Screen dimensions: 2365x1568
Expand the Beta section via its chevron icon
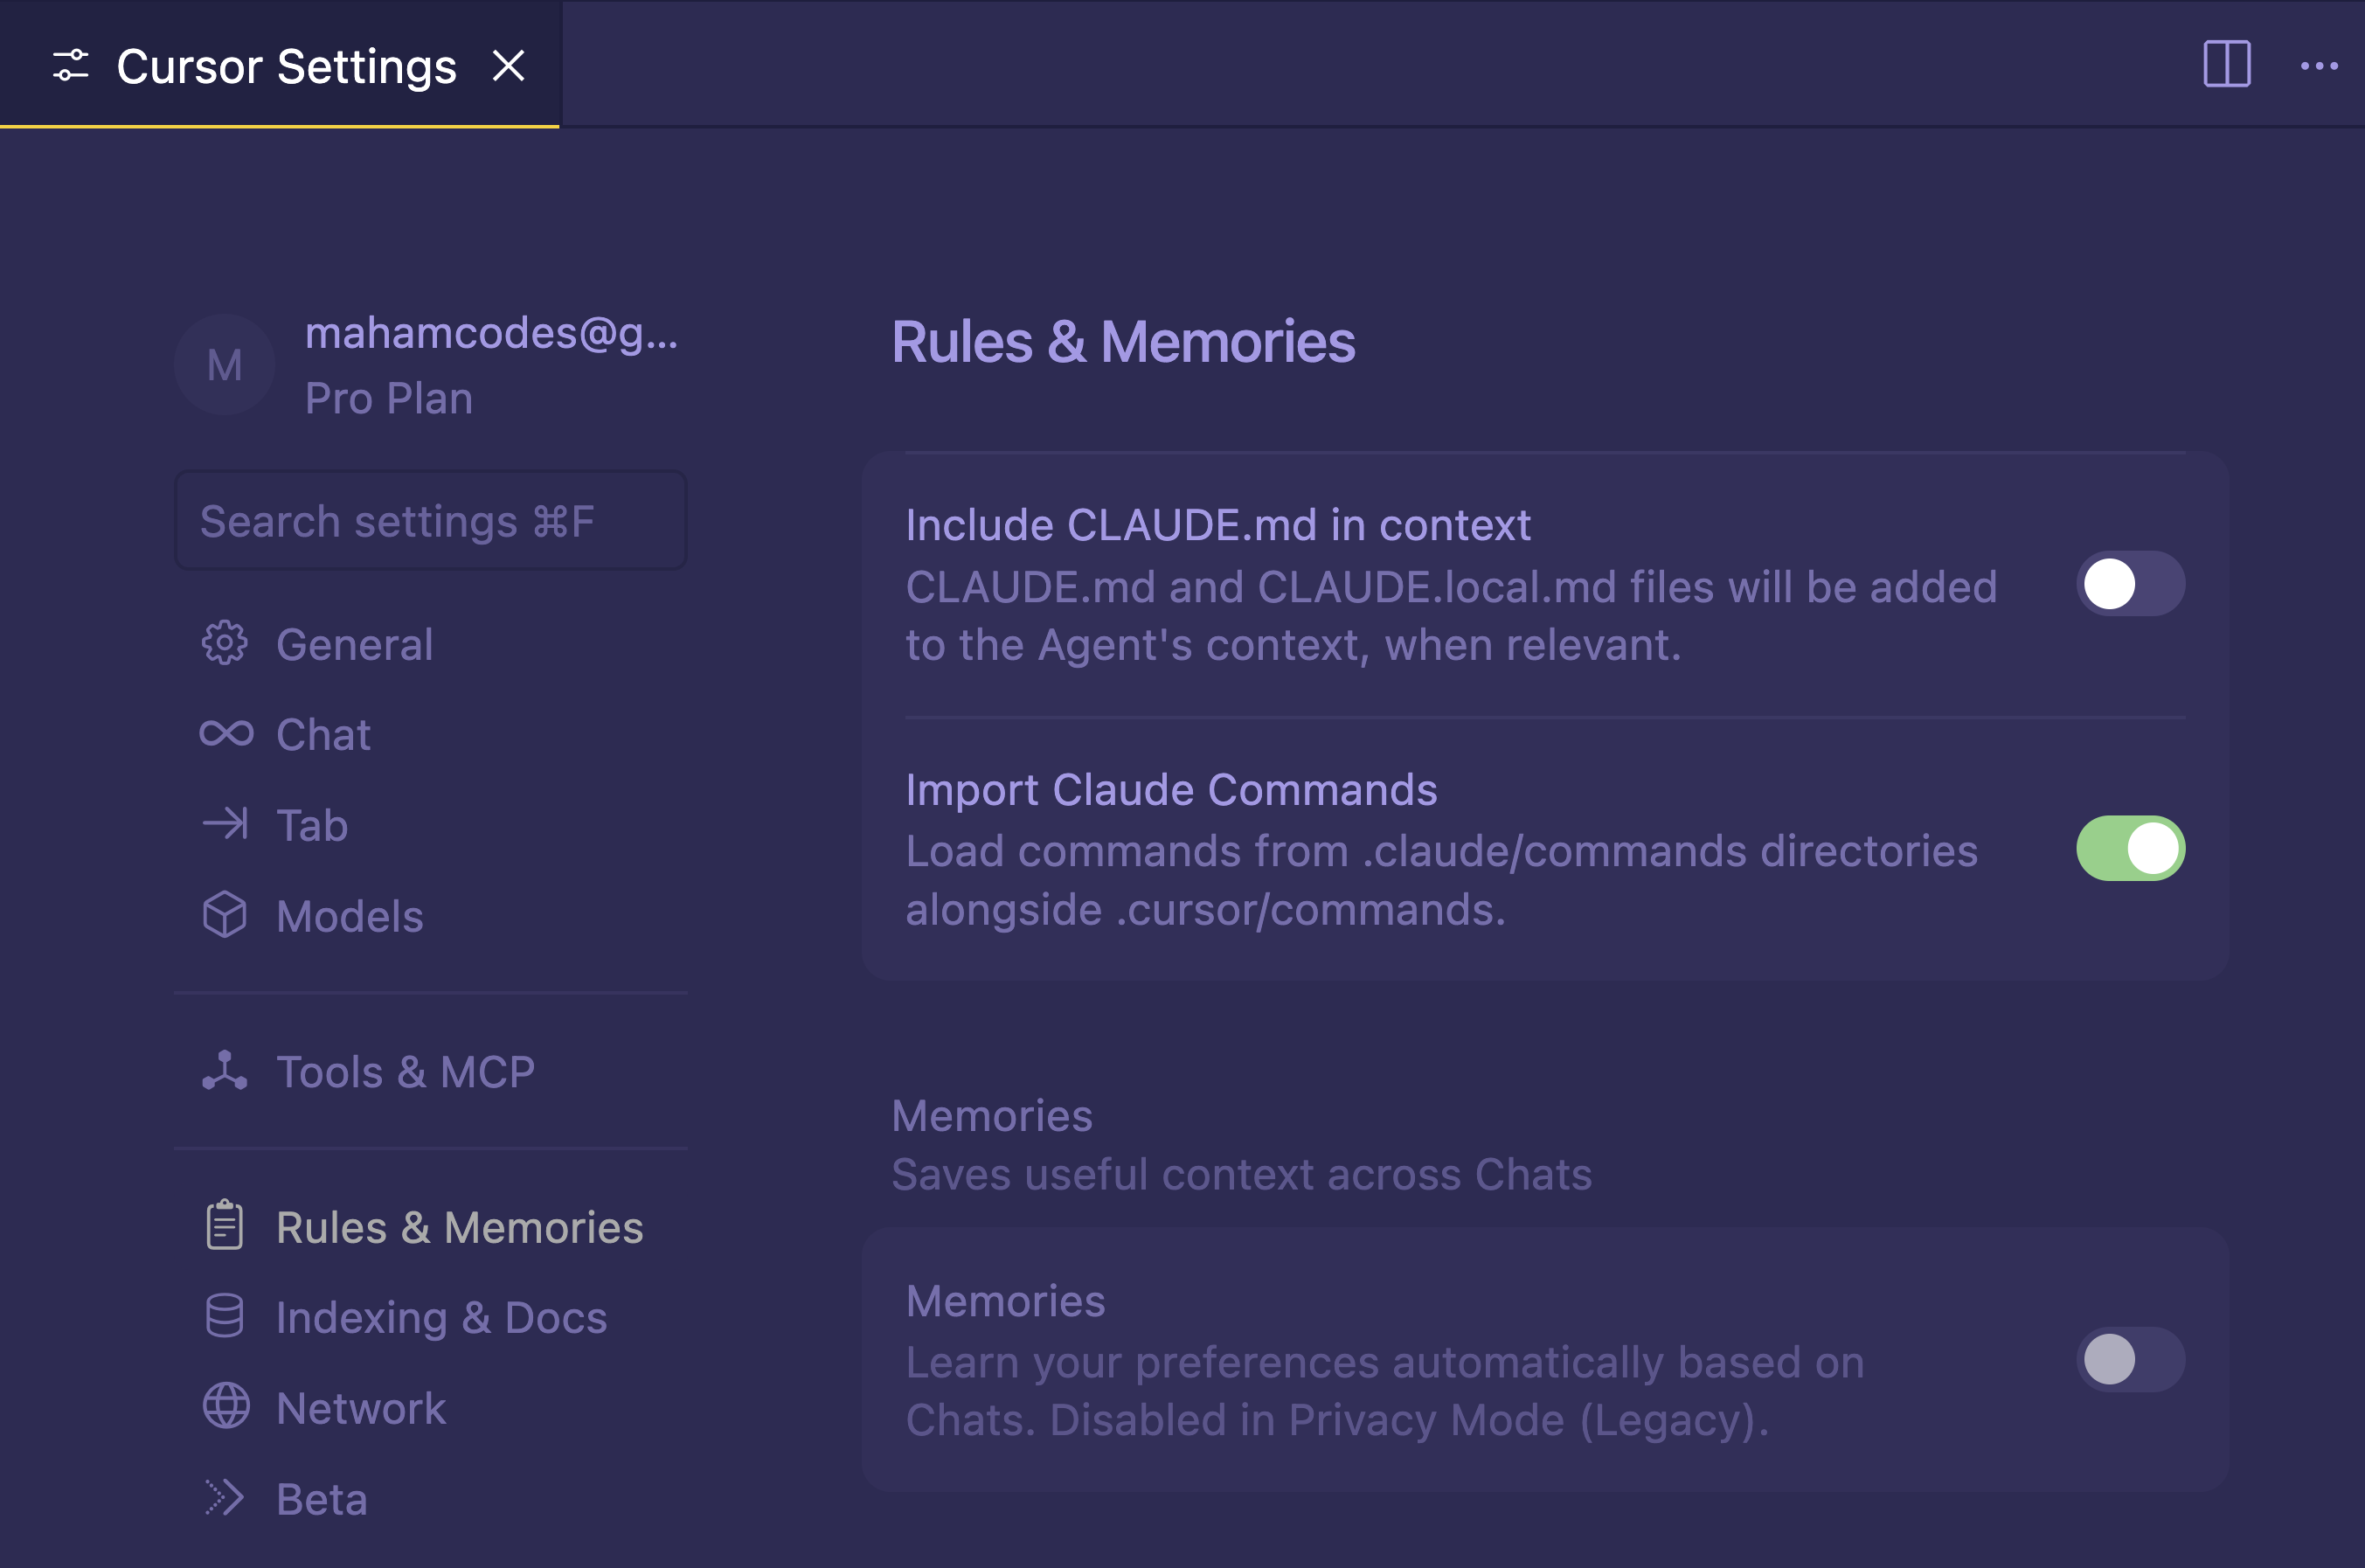coord(224,1497)
